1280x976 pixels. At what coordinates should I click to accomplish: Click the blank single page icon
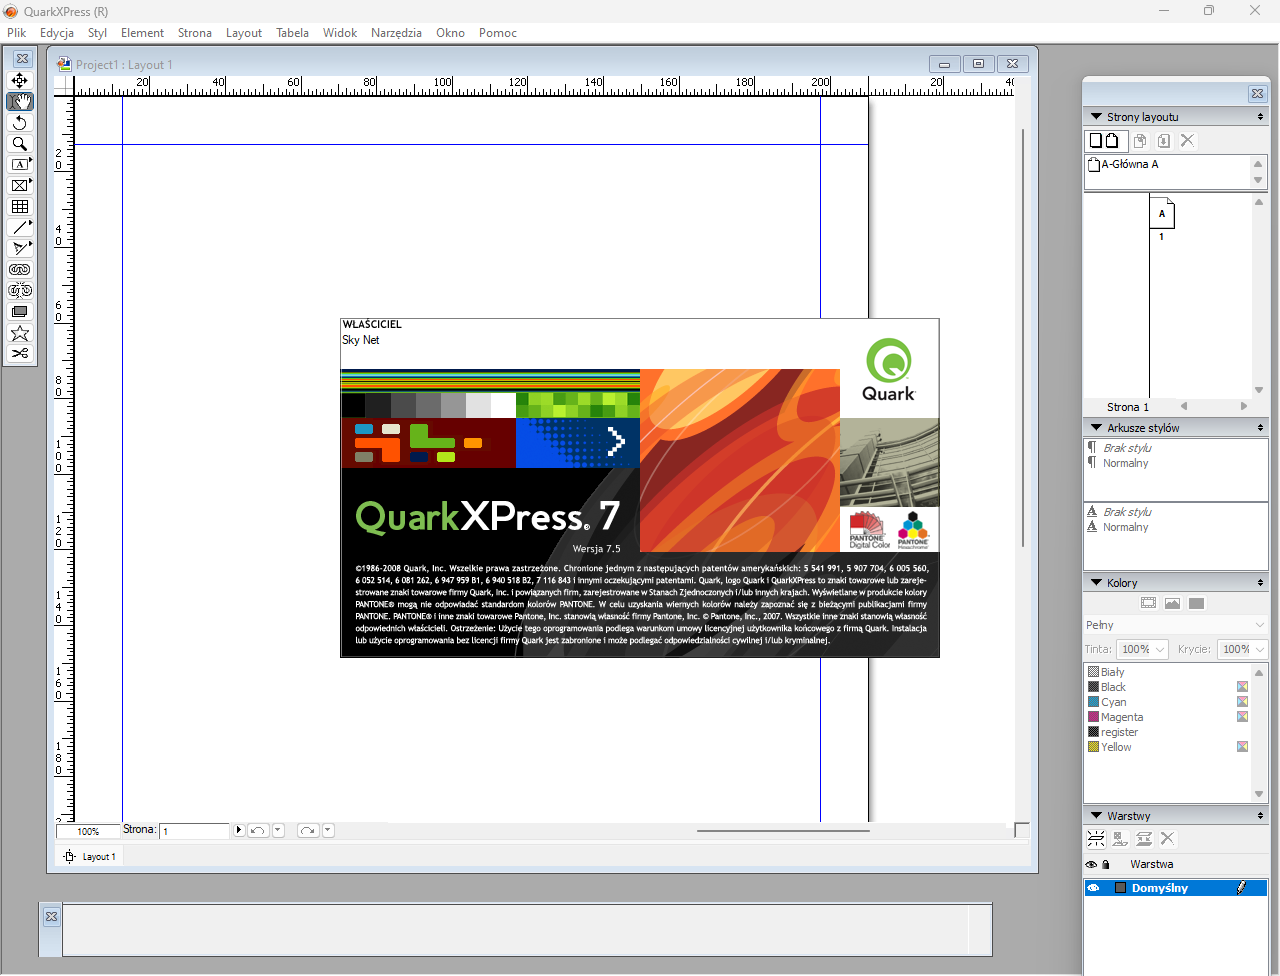[1095, 141]
